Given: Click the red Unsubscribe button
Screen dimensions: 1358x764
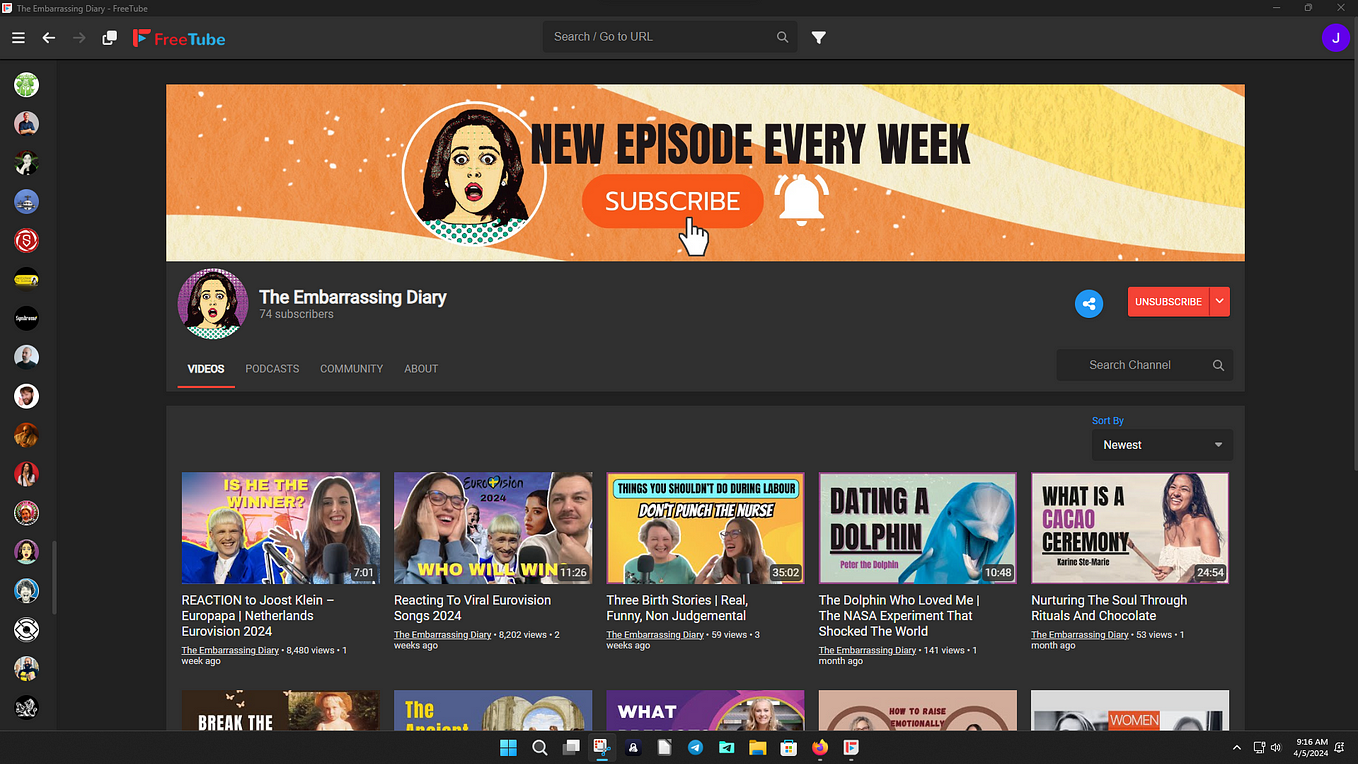Looking at the screenshot, I should [x=1168, y=301].
